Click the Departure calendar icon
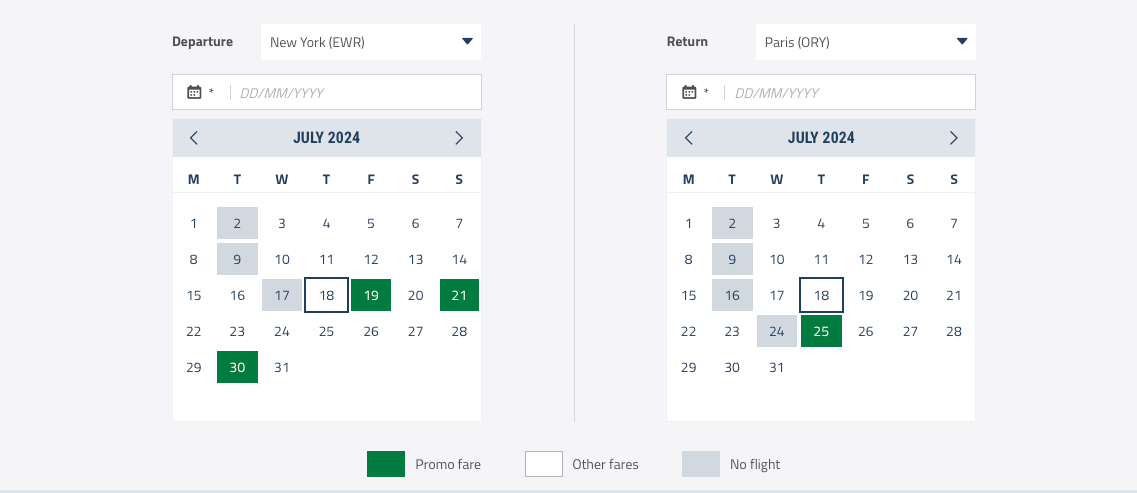Screen dimensions: 1137x493 pos(195,93)
